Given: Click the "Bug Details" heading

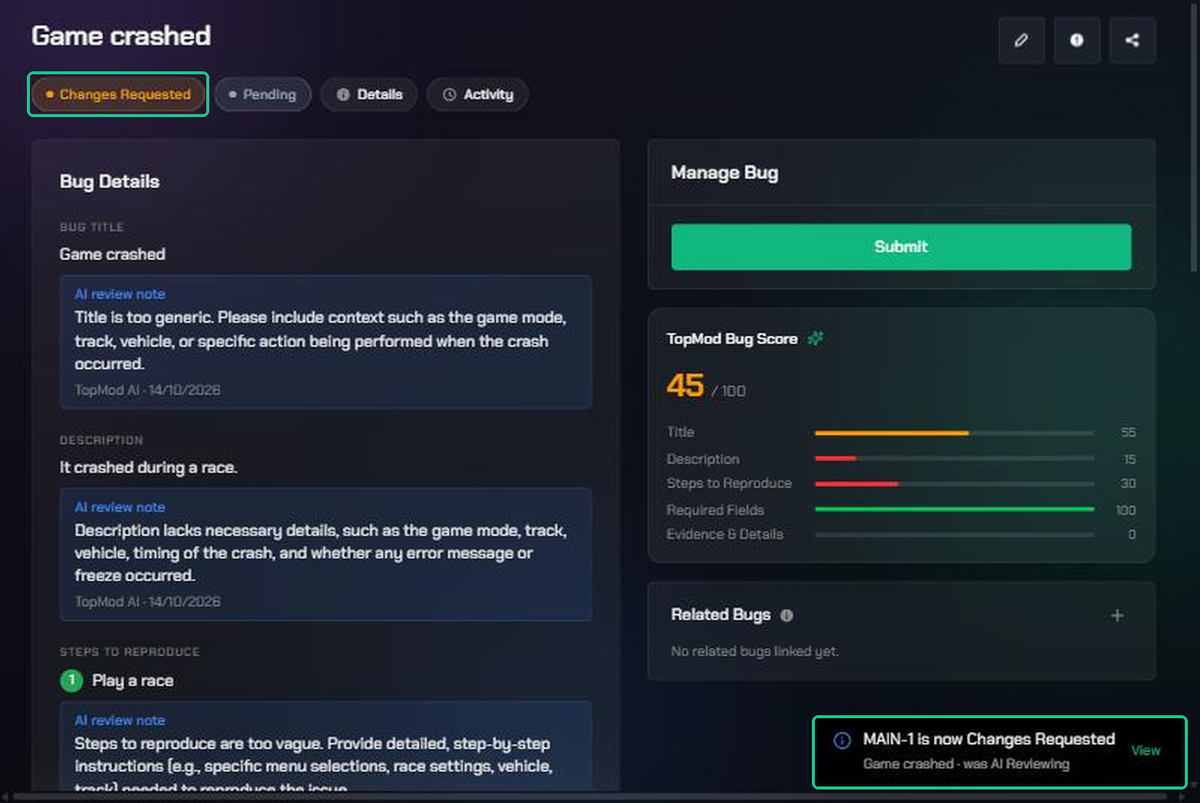Looking at the screenshot, I should click(109, 181).
